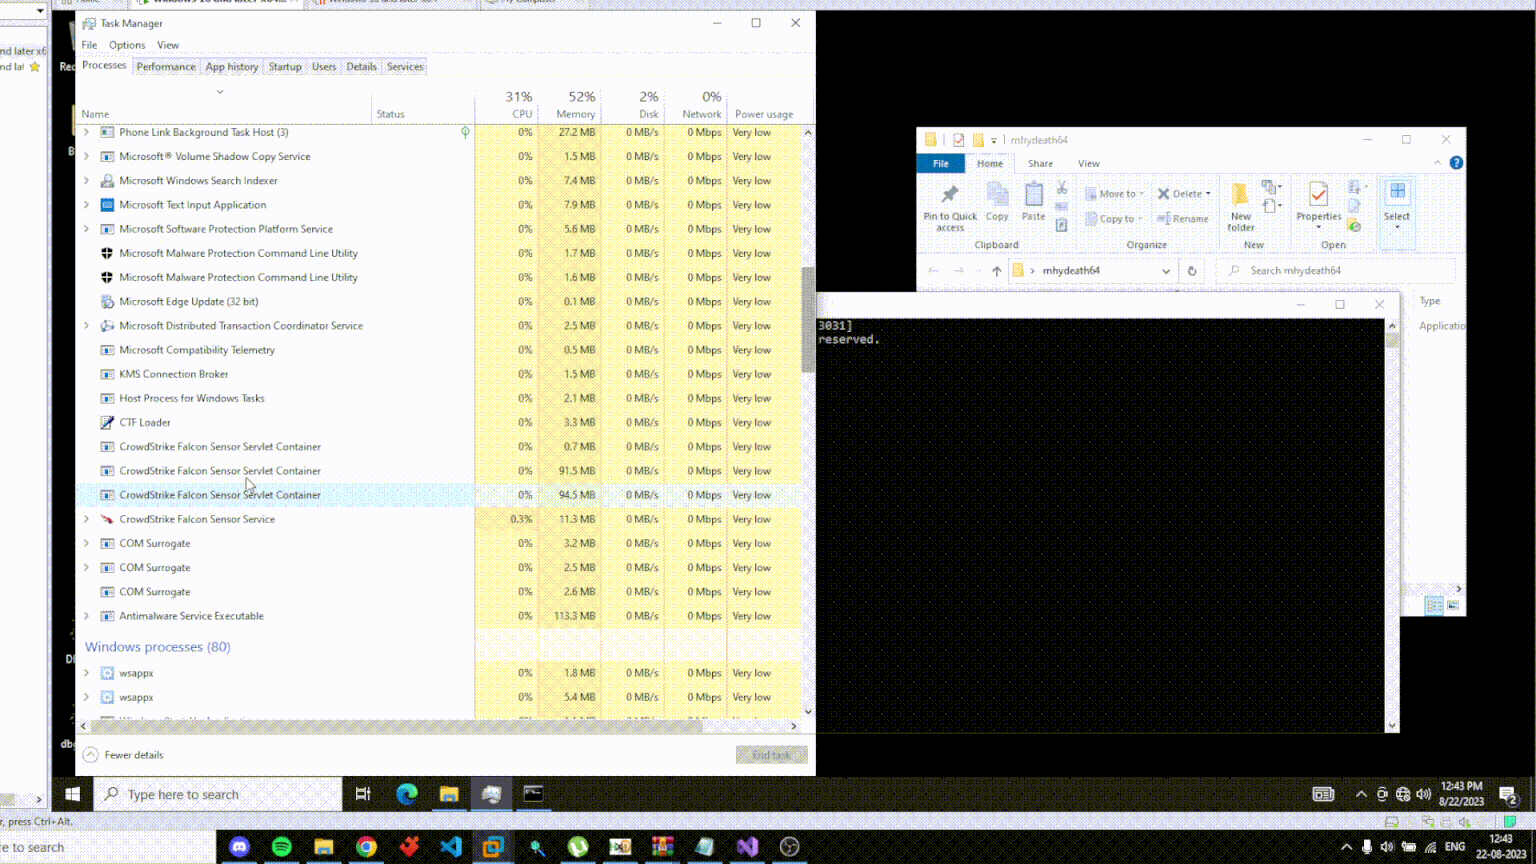Expand Microsoft Windows Search Indexer row
Screen dimensions: 1536x864
86,181
